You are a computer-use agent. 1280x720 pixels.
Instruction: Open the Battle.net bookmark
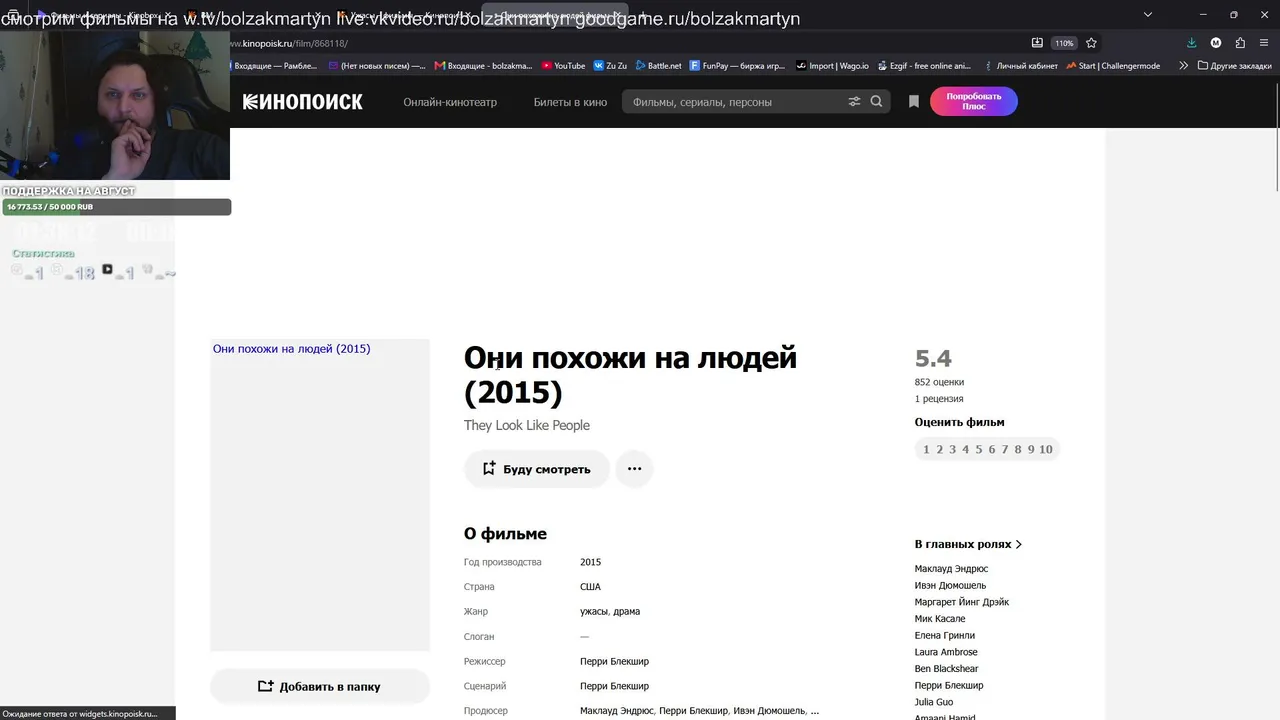pyautogui.click(x=658, y=66)
